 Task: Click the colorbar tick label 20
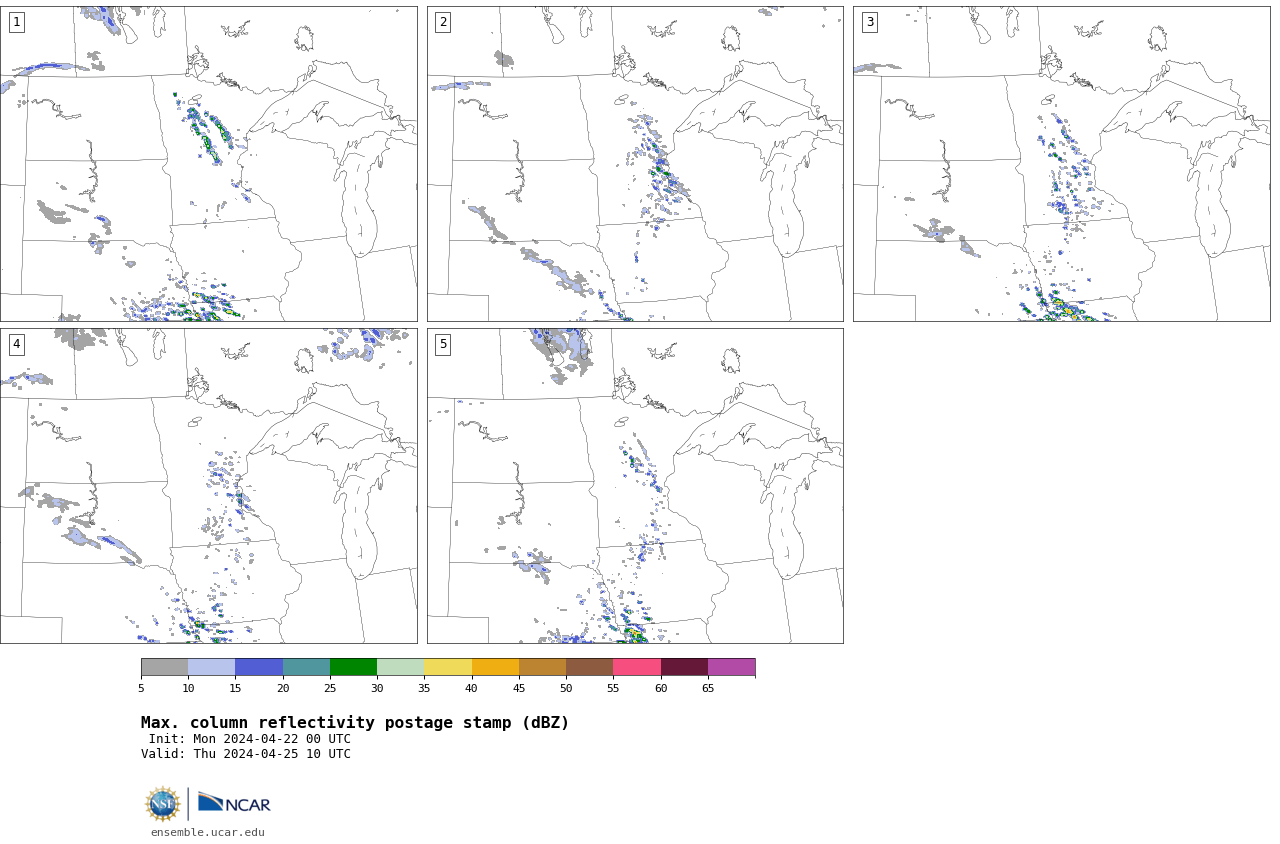pyautogui.click(x=283, y=688)
